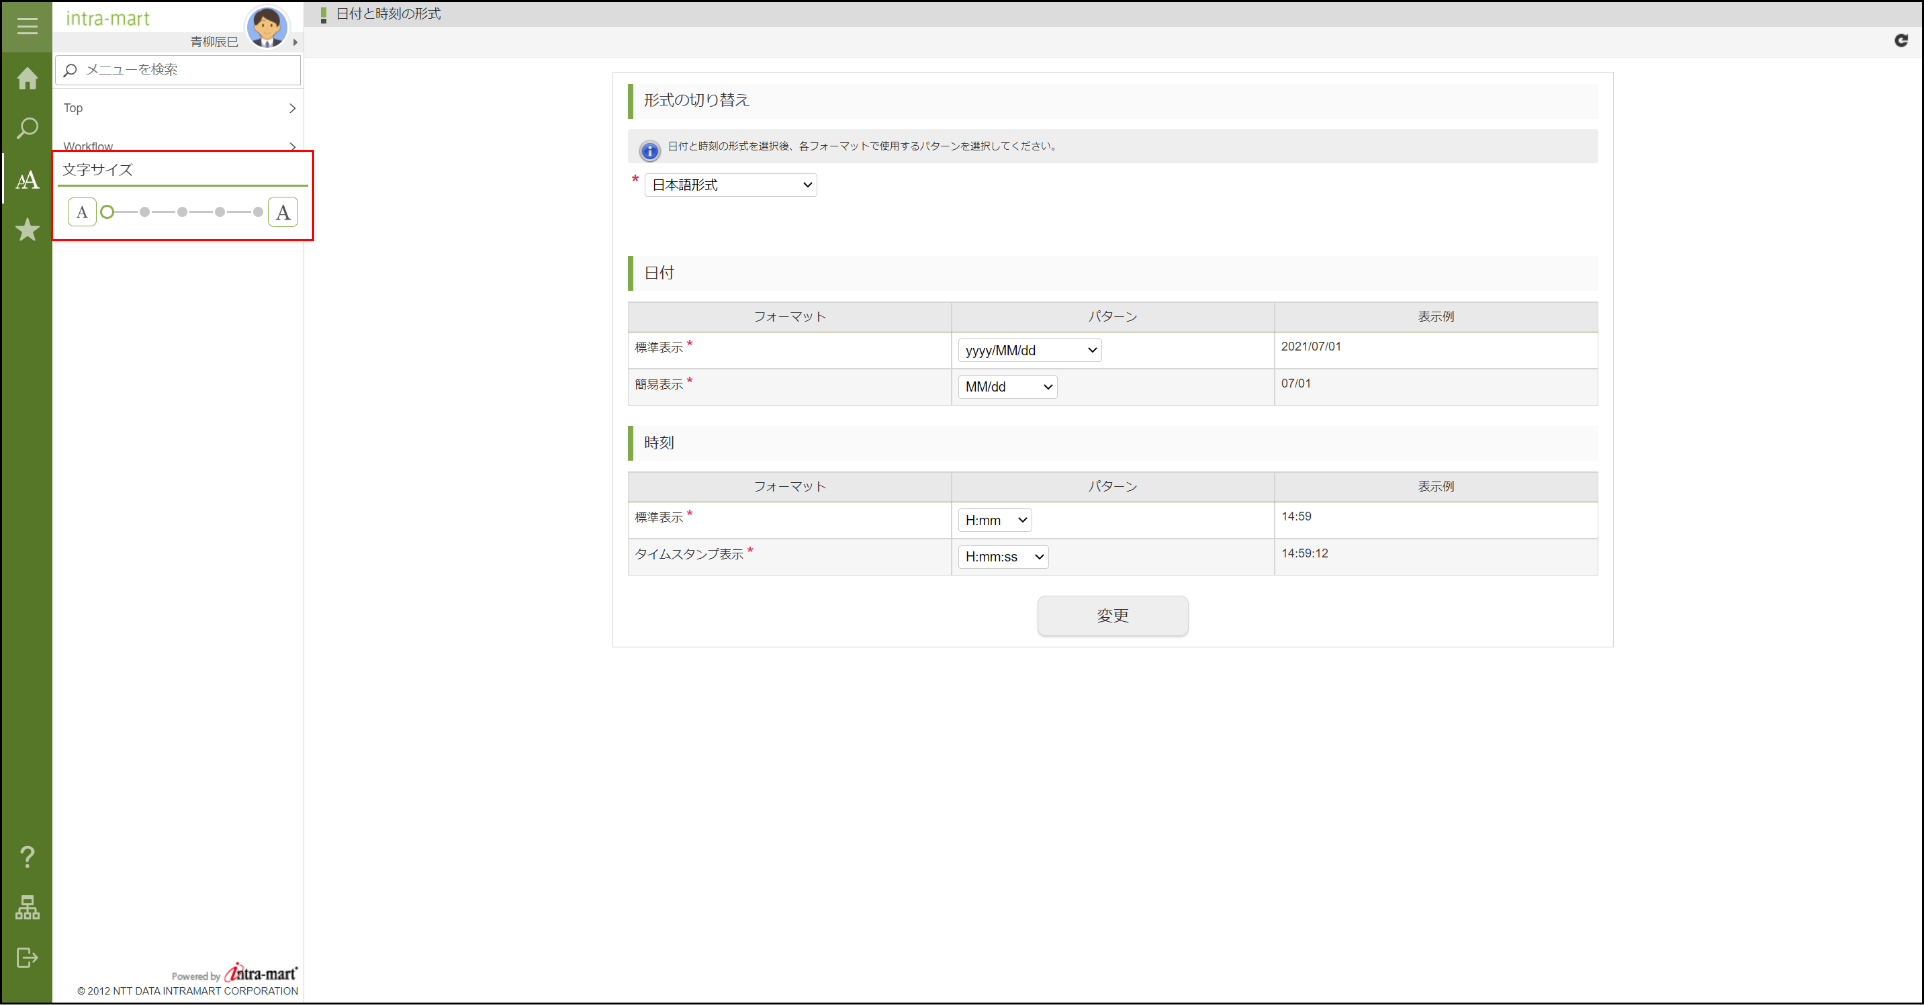
Task: Open help using the question mark icon
Action: [x=27, y=856]
